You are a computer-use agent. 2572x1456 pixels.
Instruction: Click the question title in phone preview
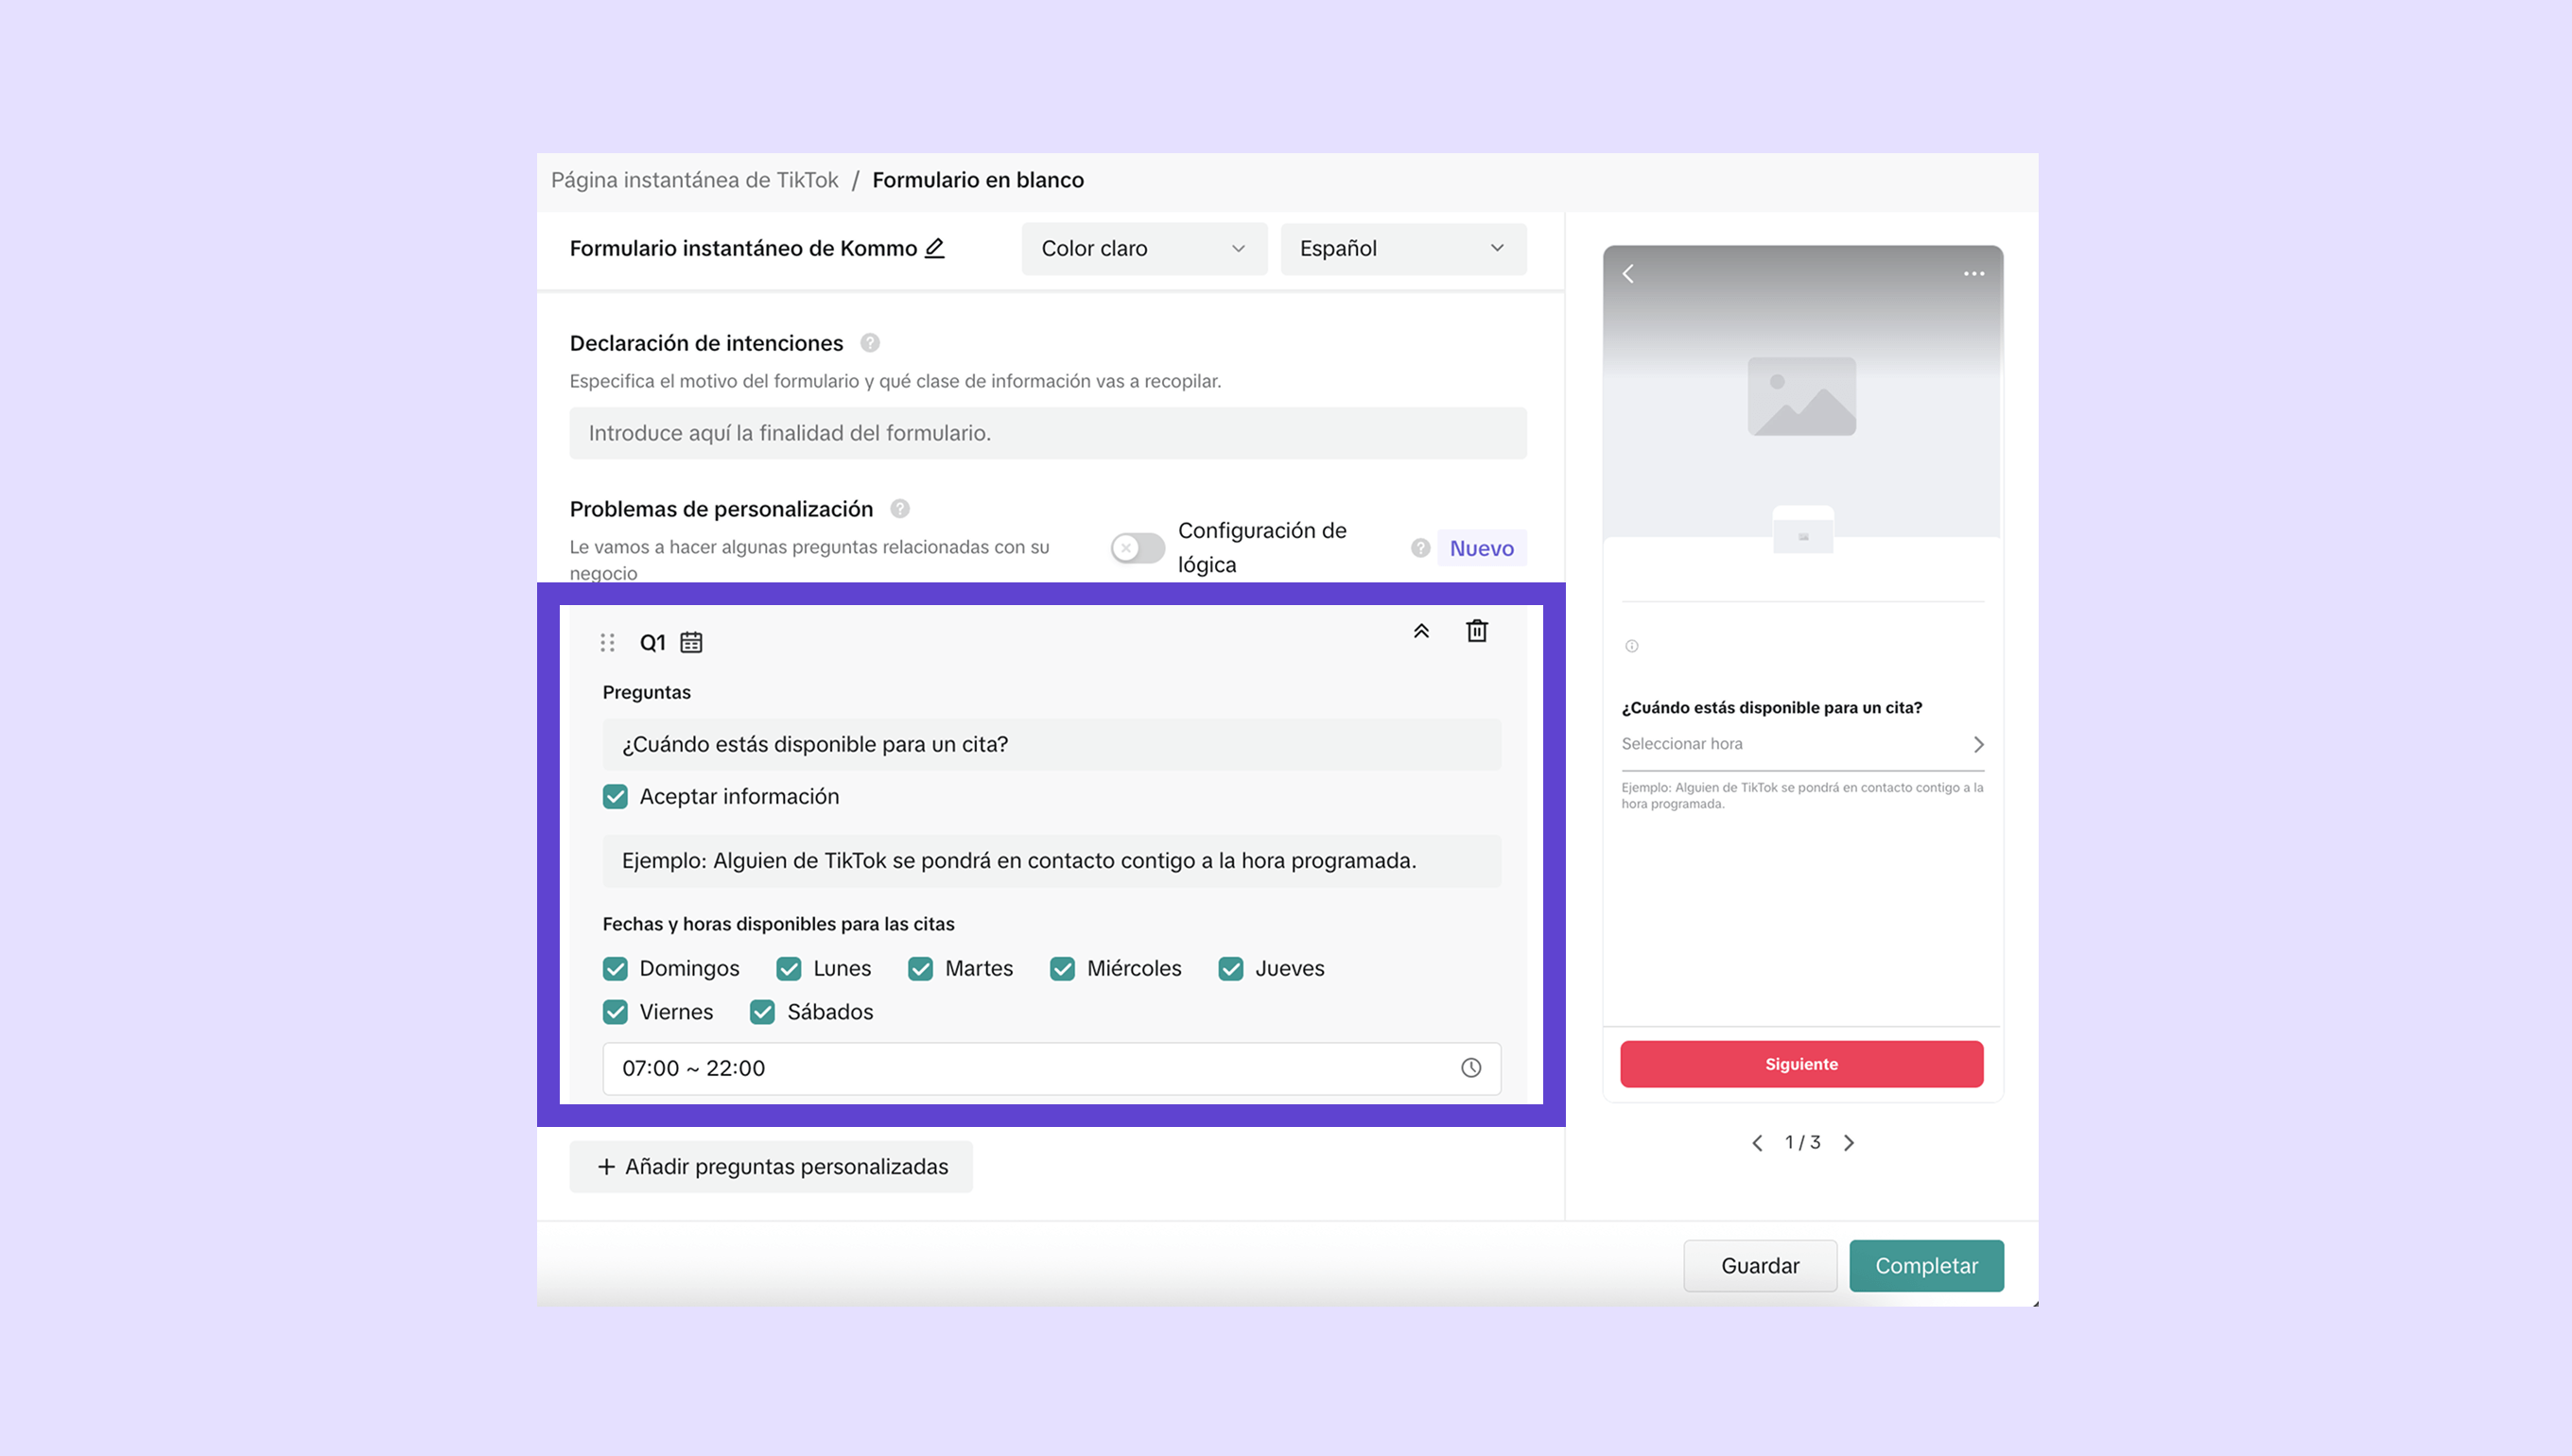(x=1772, y=708)
